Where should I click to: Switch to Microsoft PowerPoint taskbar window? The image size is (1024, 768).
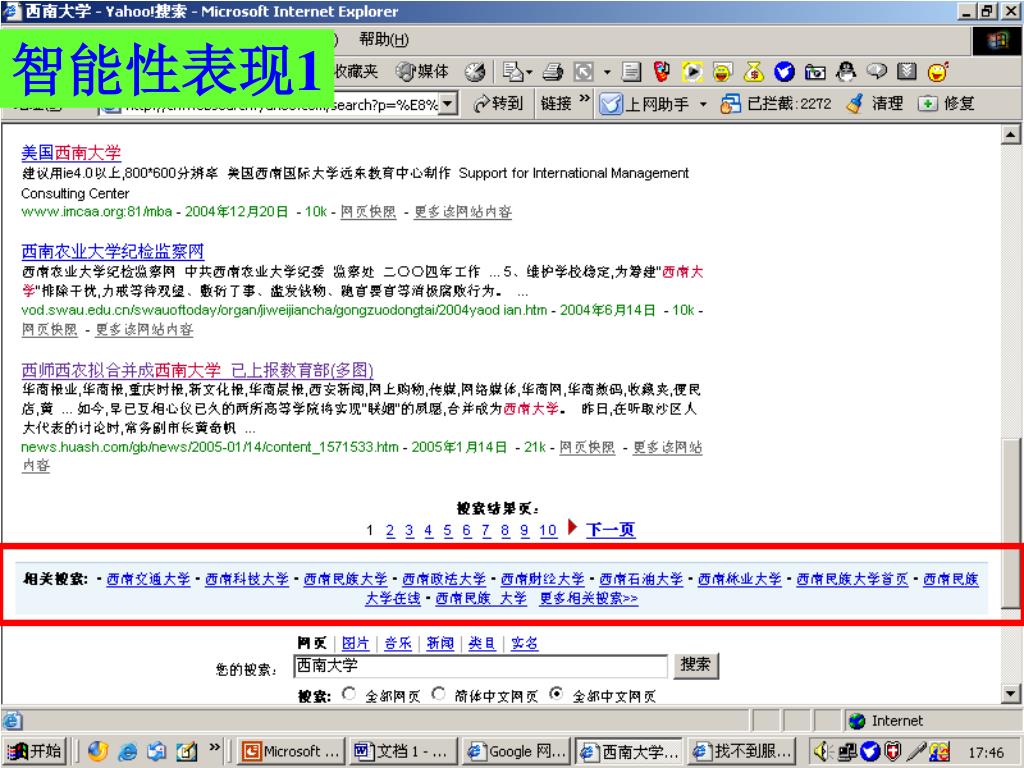291,752
